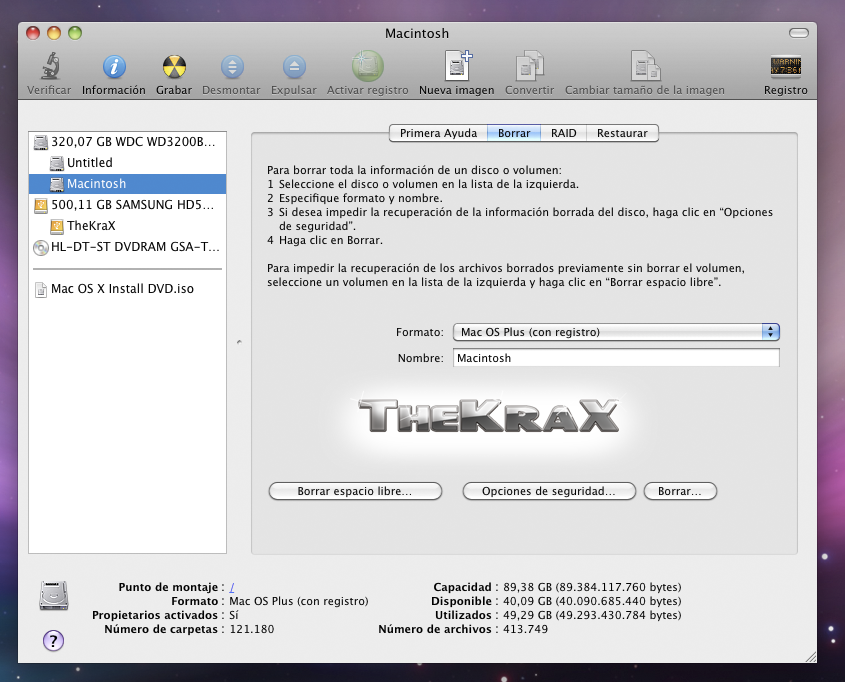Click the yellow minimize window button
845x682 pixels.
54,33
